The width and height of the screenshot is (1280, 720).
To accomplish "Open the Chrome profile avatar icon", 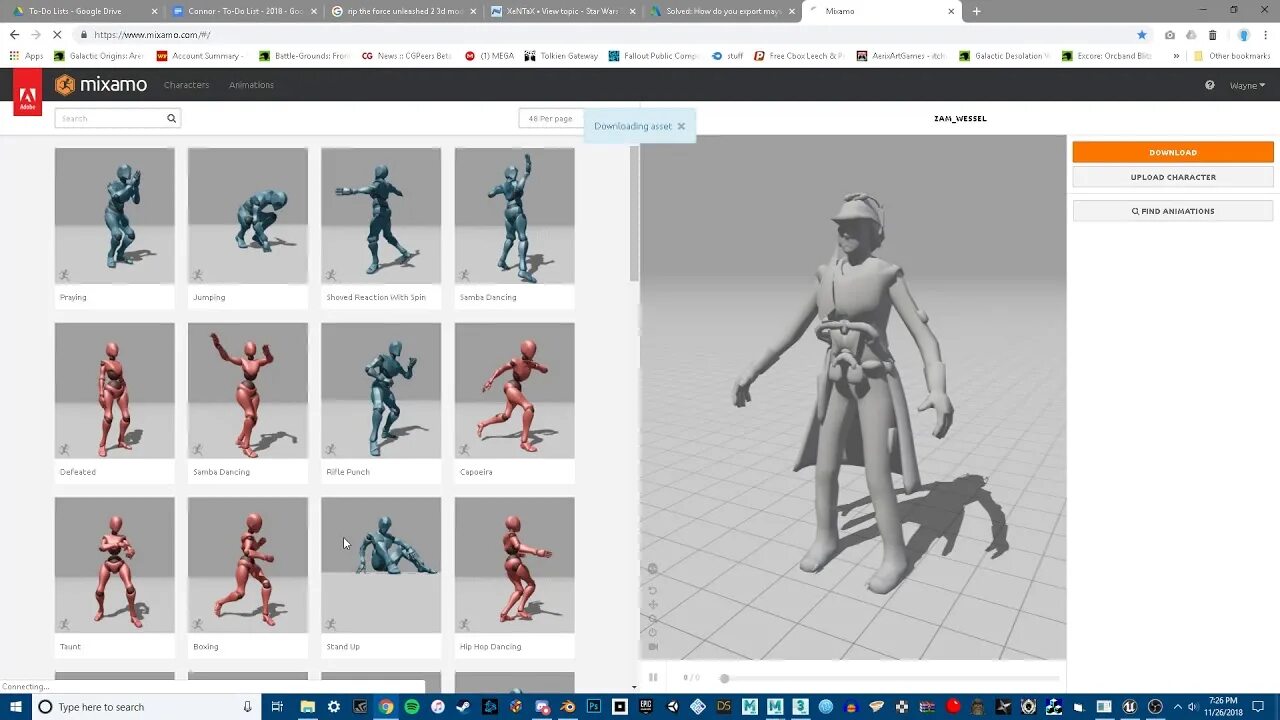I will pyautogui.click(x=1243, y=34).
